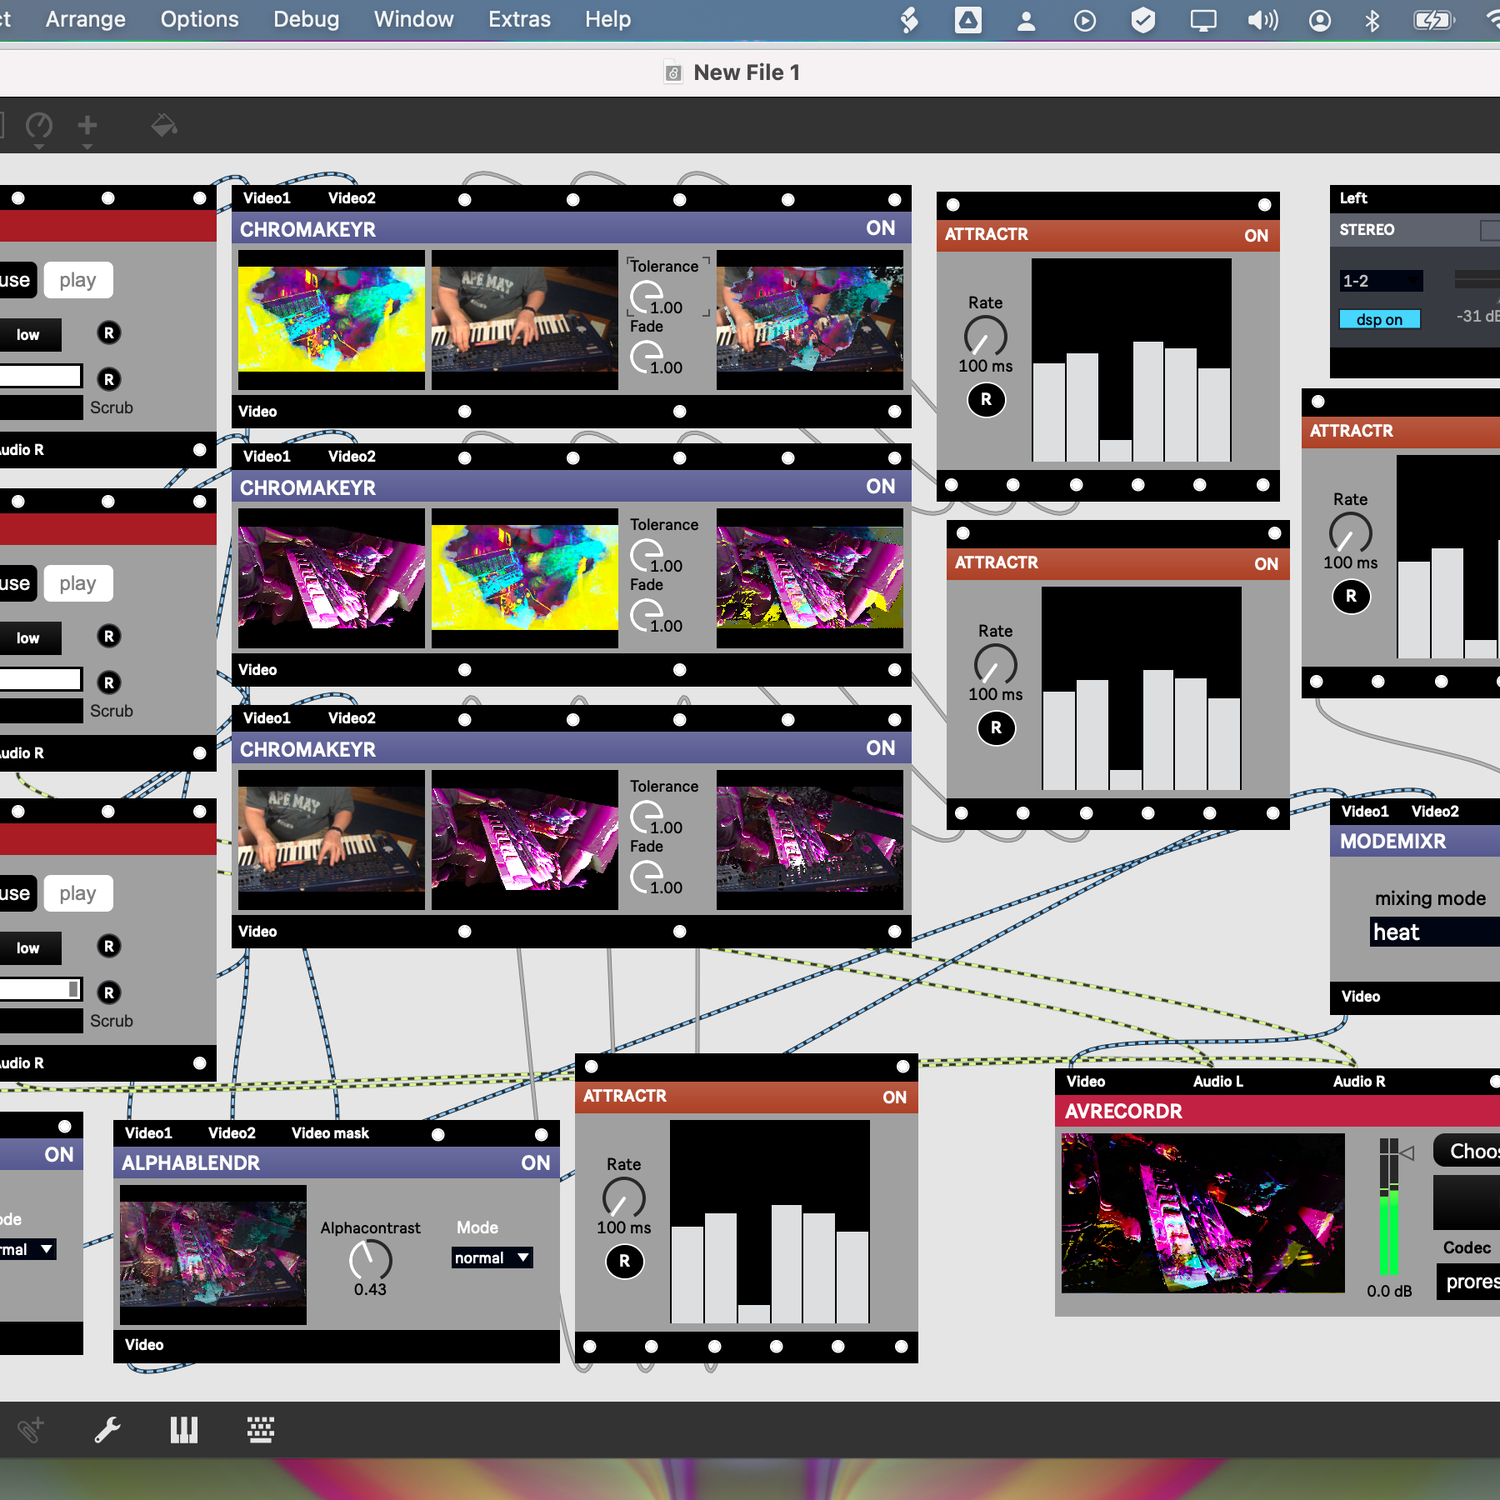This screenshot has width=1500, height=1500.
Task: Click the piano keys icon in bottom bar
Action: point(184,1430)
